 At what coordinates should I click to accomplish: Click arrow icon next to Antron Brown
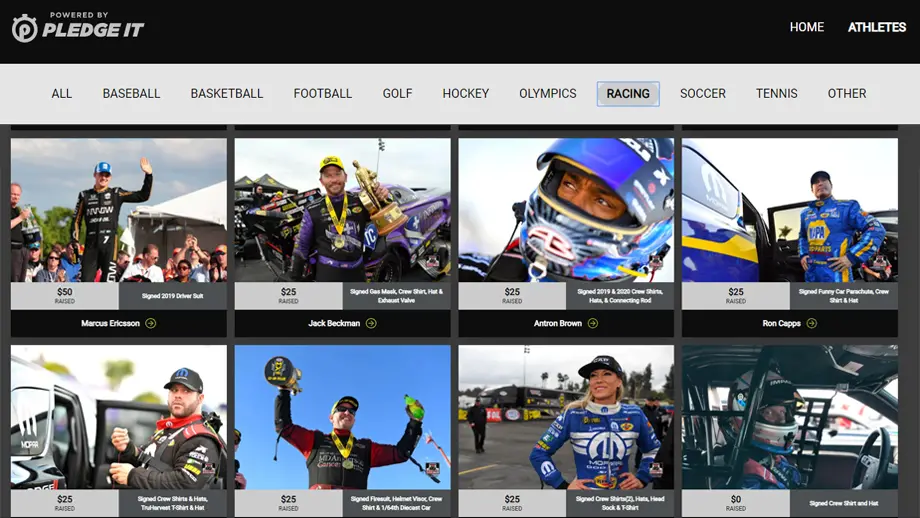tap(593, 323)
